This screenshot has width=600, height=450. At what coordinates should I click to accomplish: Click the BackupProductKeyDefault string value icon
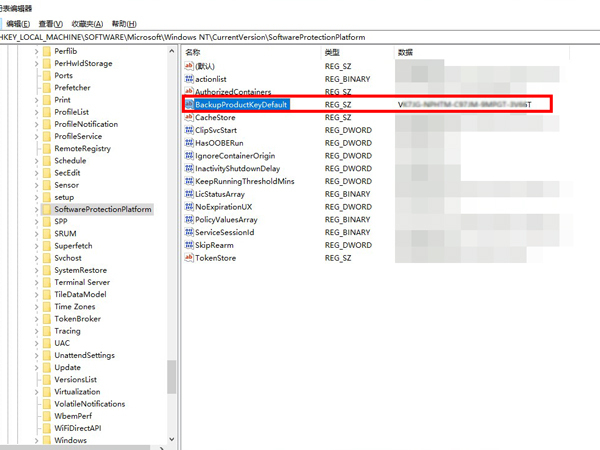(189, 104)
